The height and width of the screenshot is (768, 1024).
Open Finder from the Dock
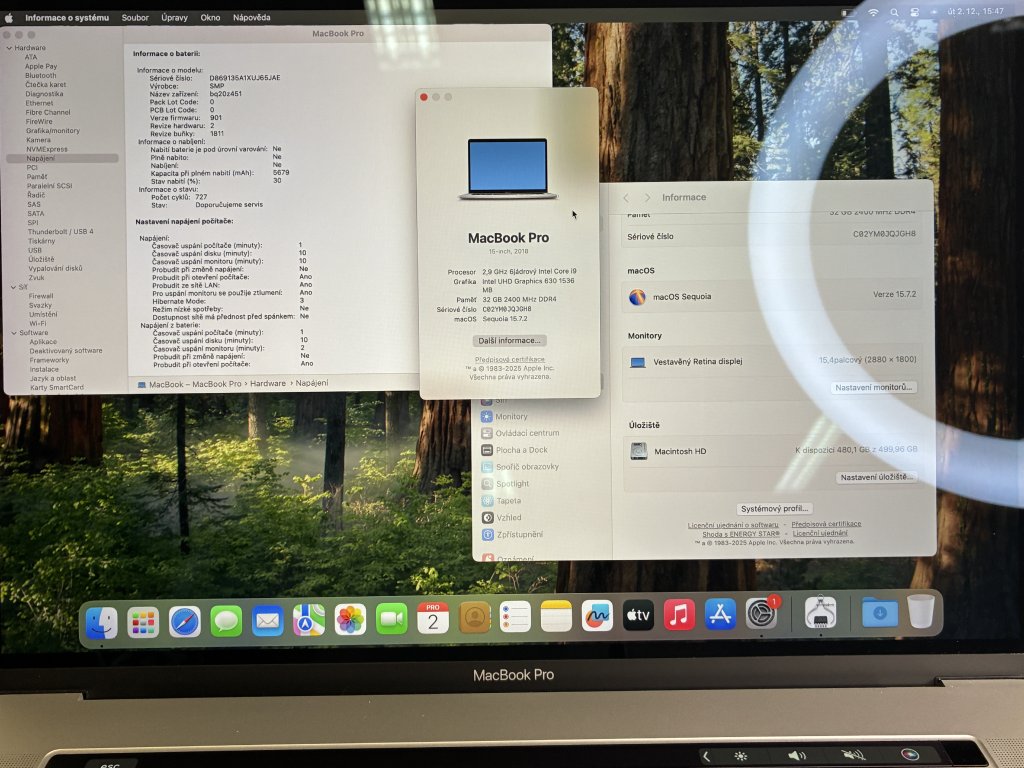tap(101, 622)
